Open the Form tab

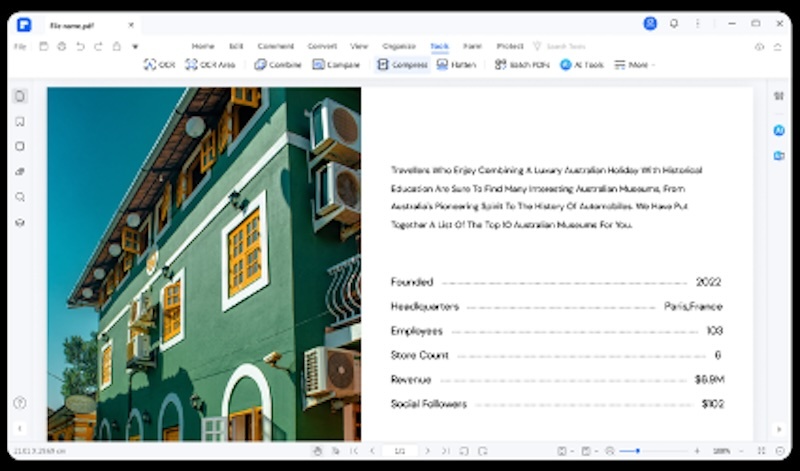(472, 46)
